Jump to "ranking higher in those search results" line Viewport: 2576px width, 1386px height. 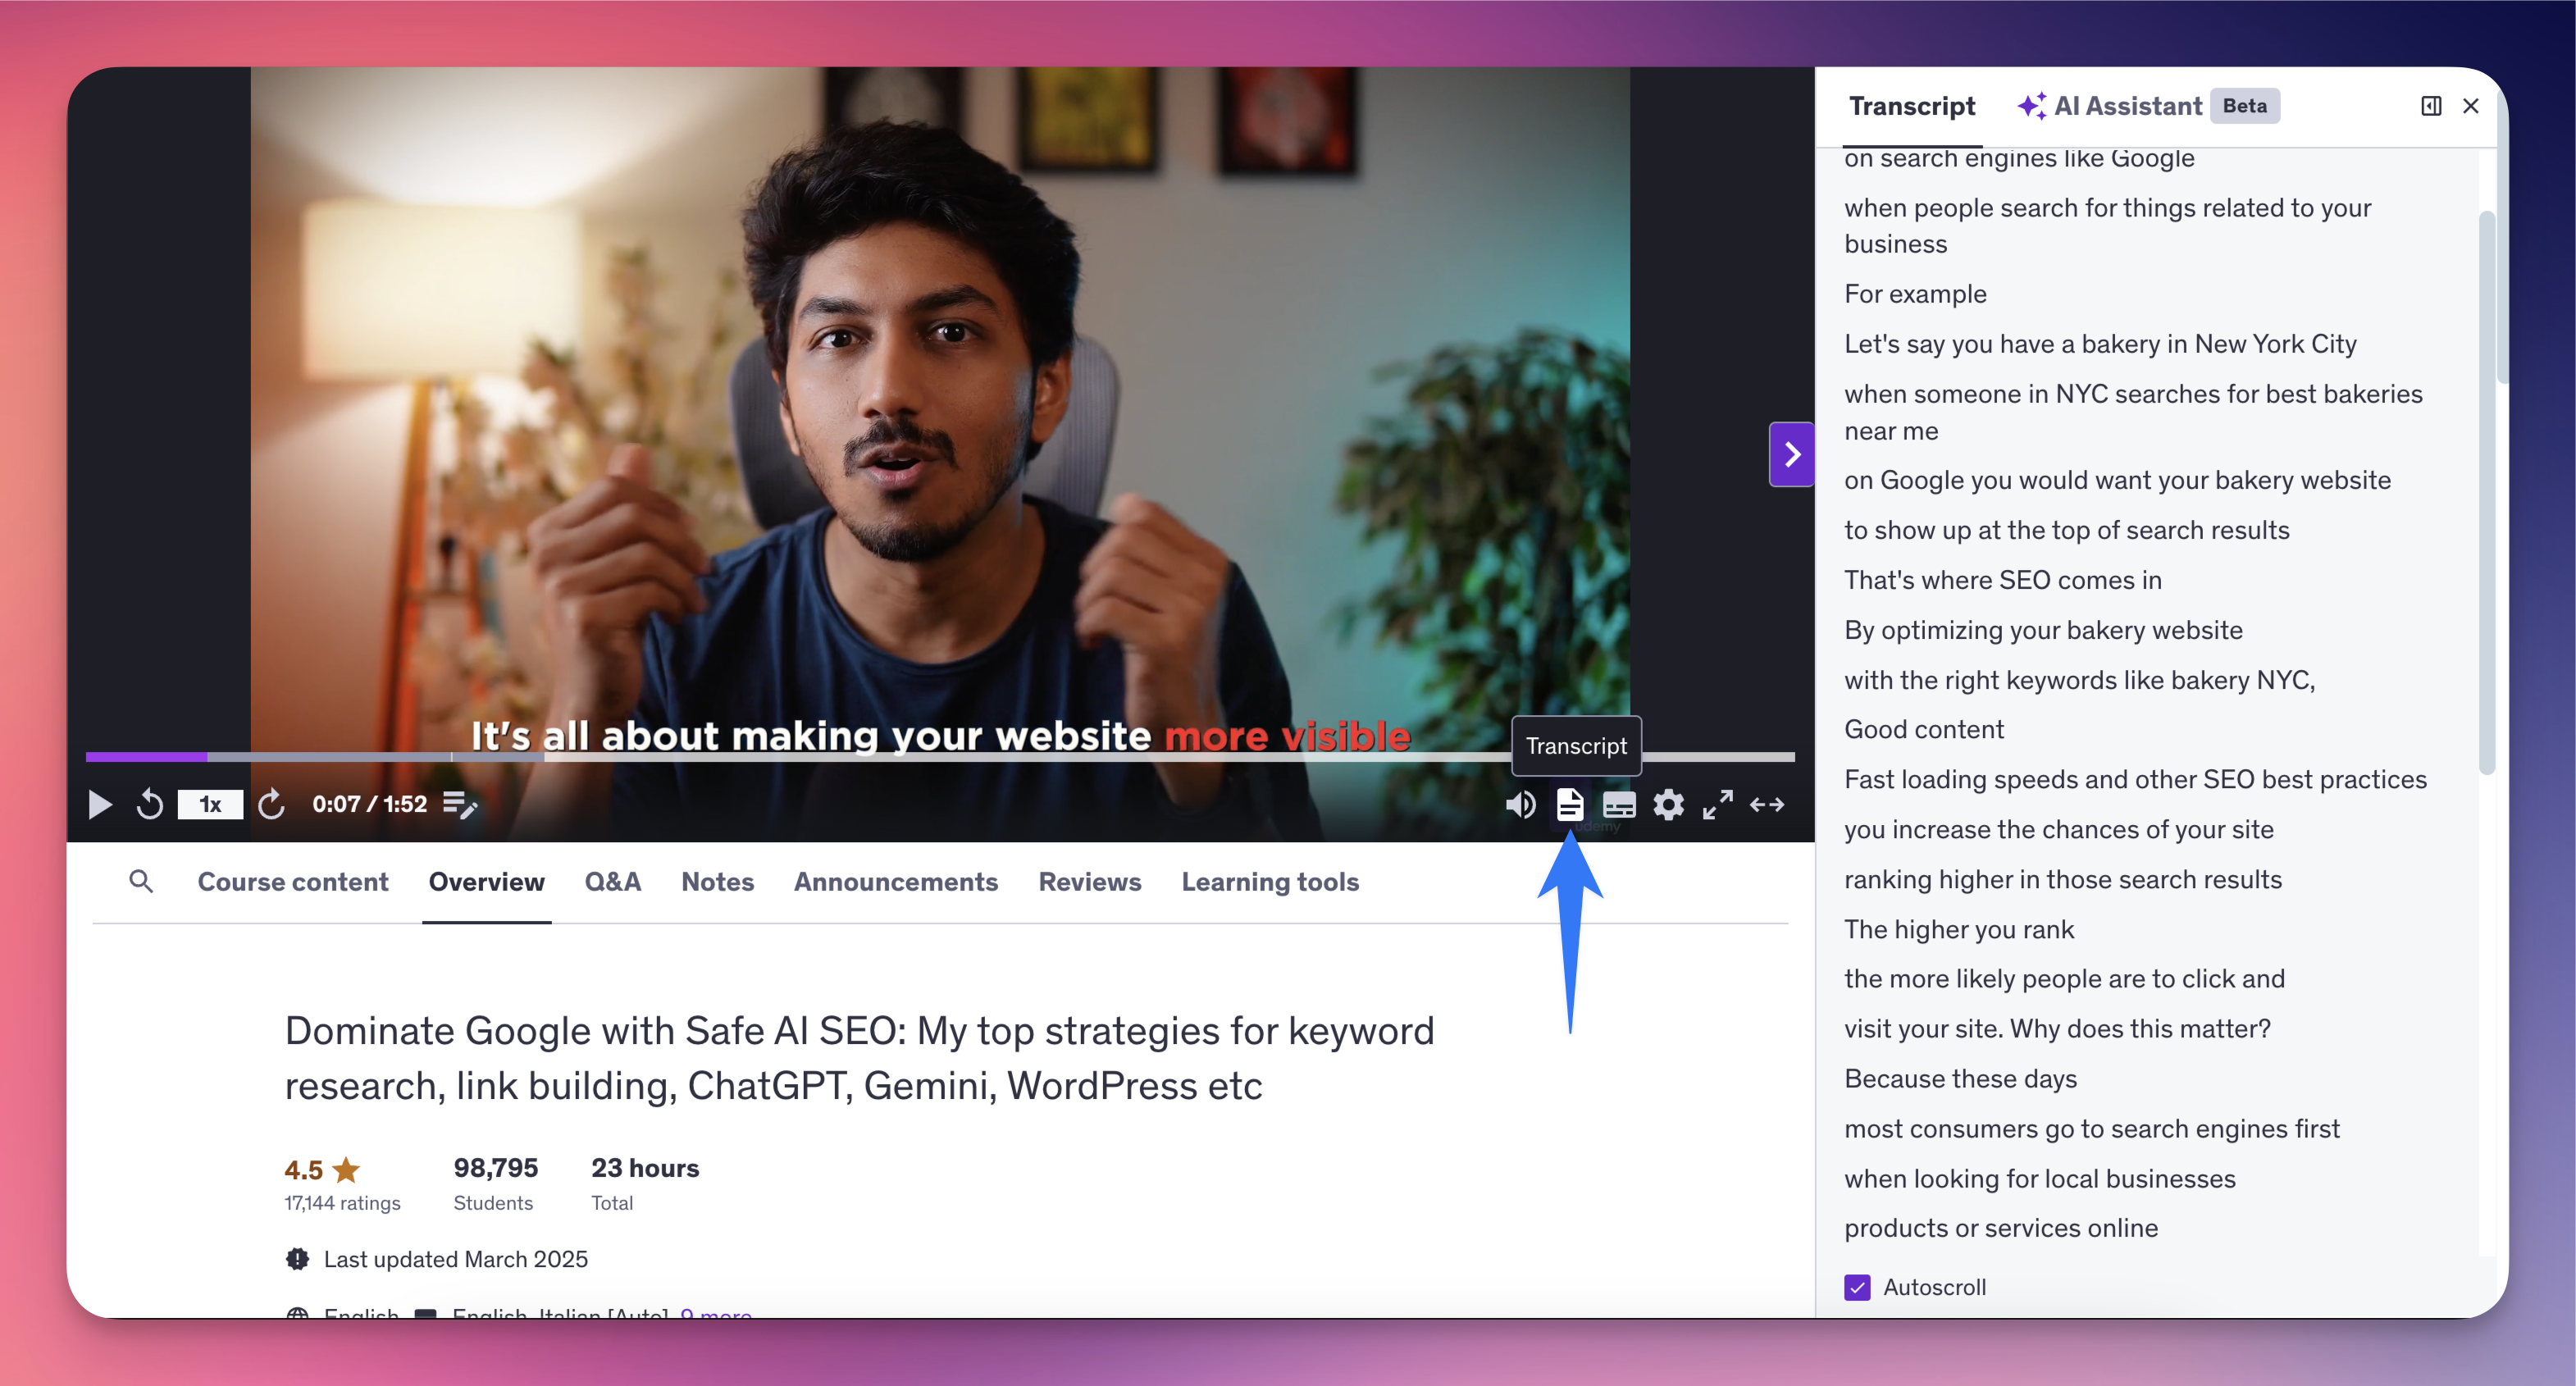tap(2063, 879)
